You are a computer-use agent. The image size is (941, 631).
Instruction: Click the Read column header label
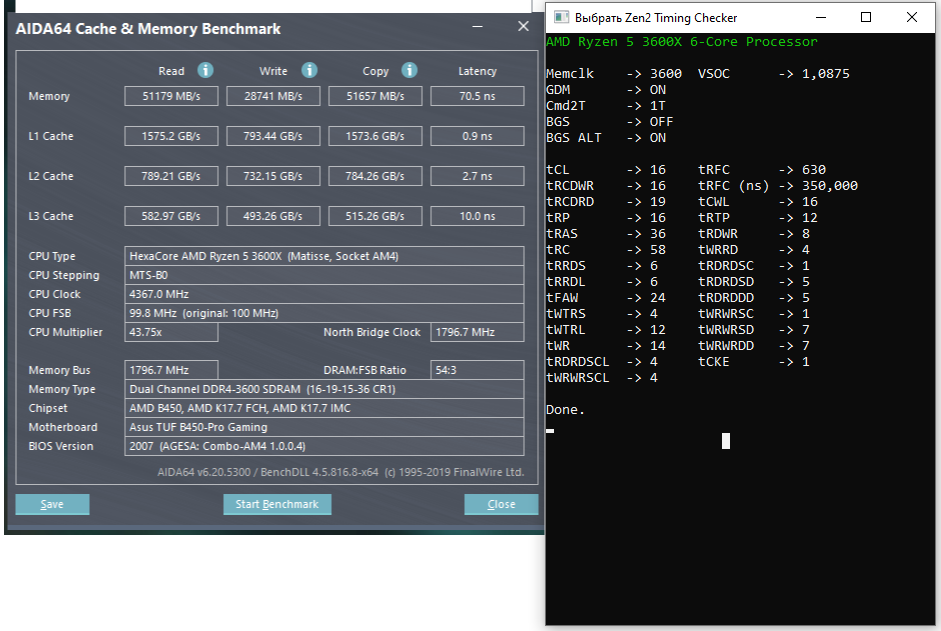(x=171, y=71)
